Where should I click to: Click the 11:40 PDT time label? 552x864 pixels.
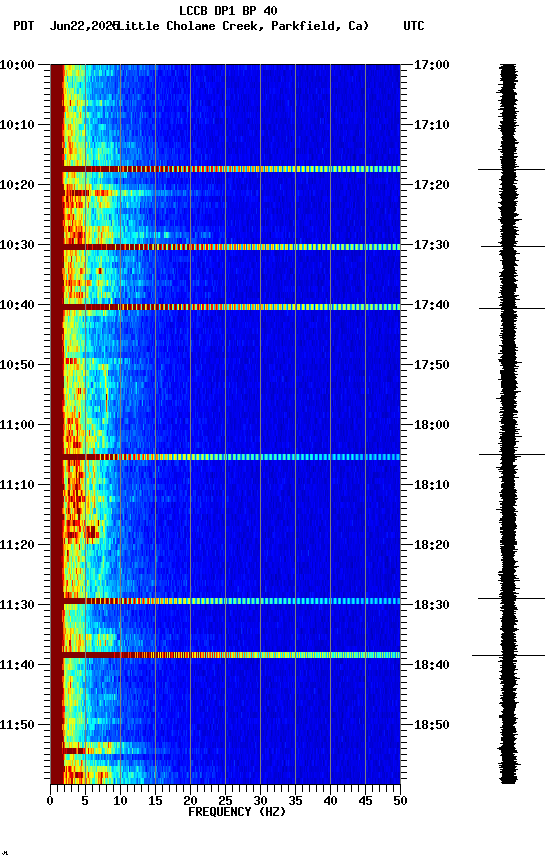(17, 666)
